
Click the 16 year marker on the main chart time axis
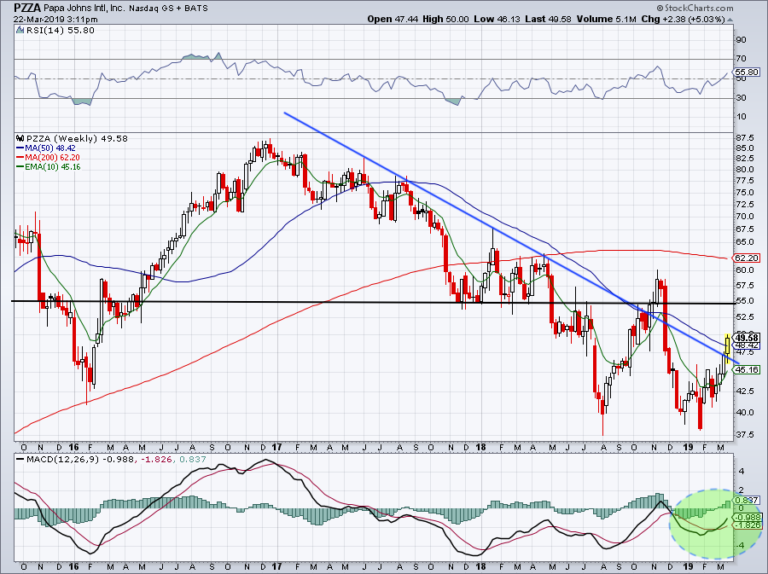click(73, 447)
